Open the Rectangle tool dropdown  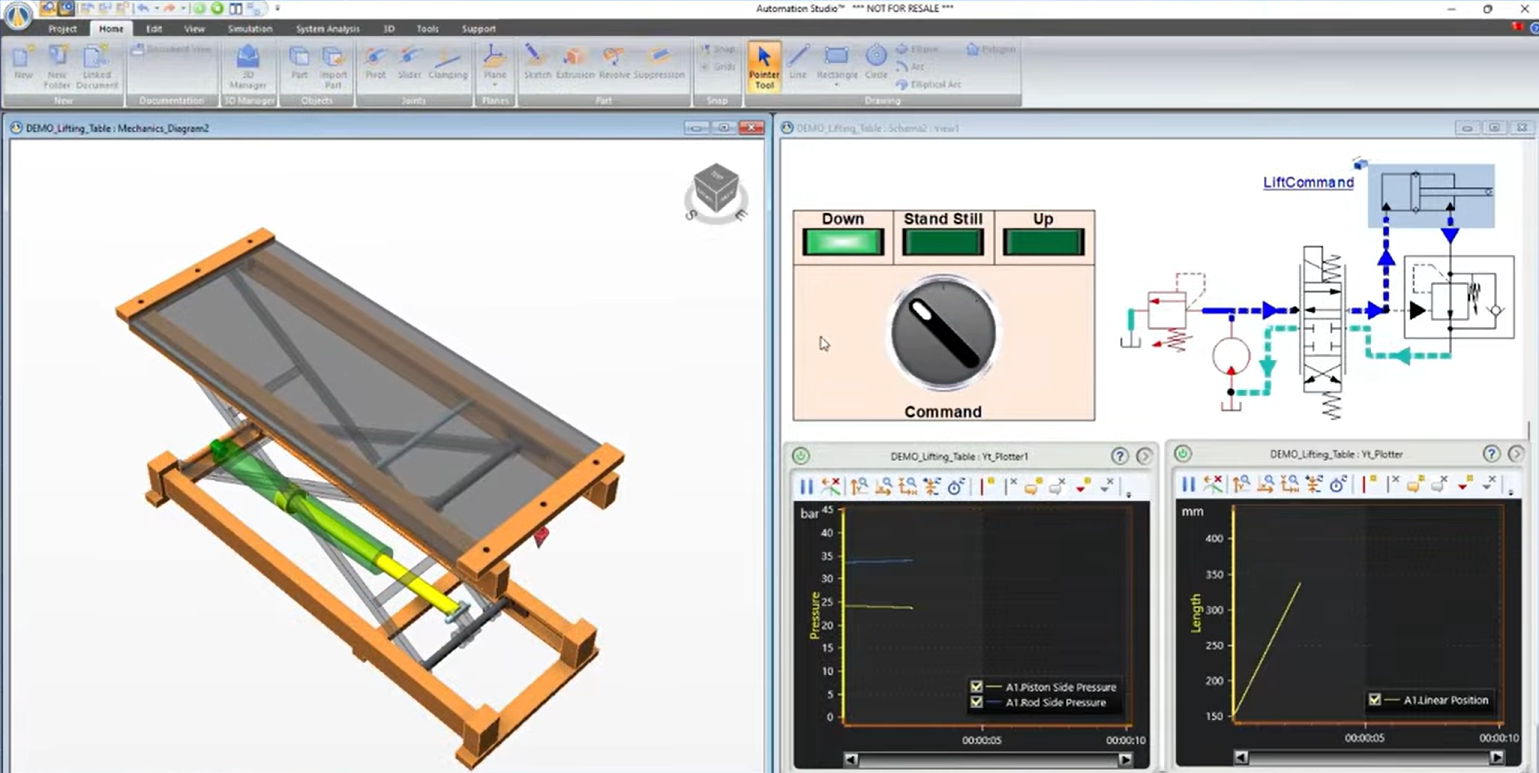pyautogui.click(x=837, y=87)
